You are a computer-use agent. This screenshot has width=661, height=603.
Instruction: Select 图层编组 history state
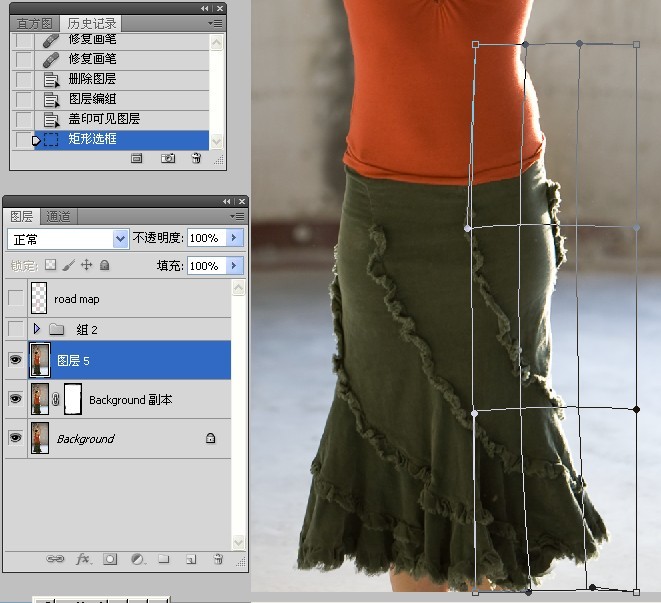tap(121, 100)
